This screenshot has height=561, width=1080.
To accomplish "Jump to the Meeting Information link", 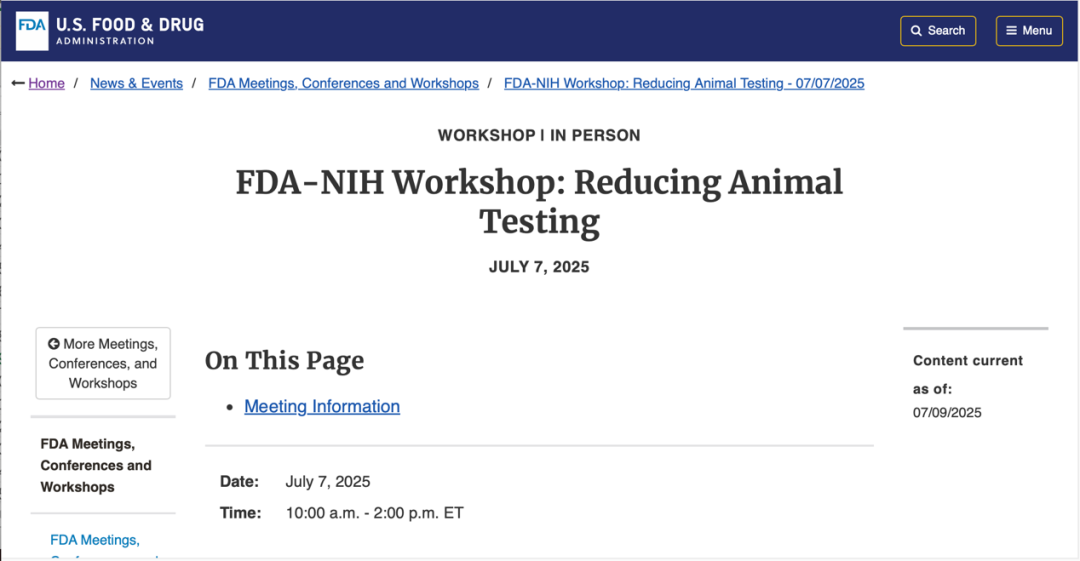I will pyautogui.click(x=322, y=406).
